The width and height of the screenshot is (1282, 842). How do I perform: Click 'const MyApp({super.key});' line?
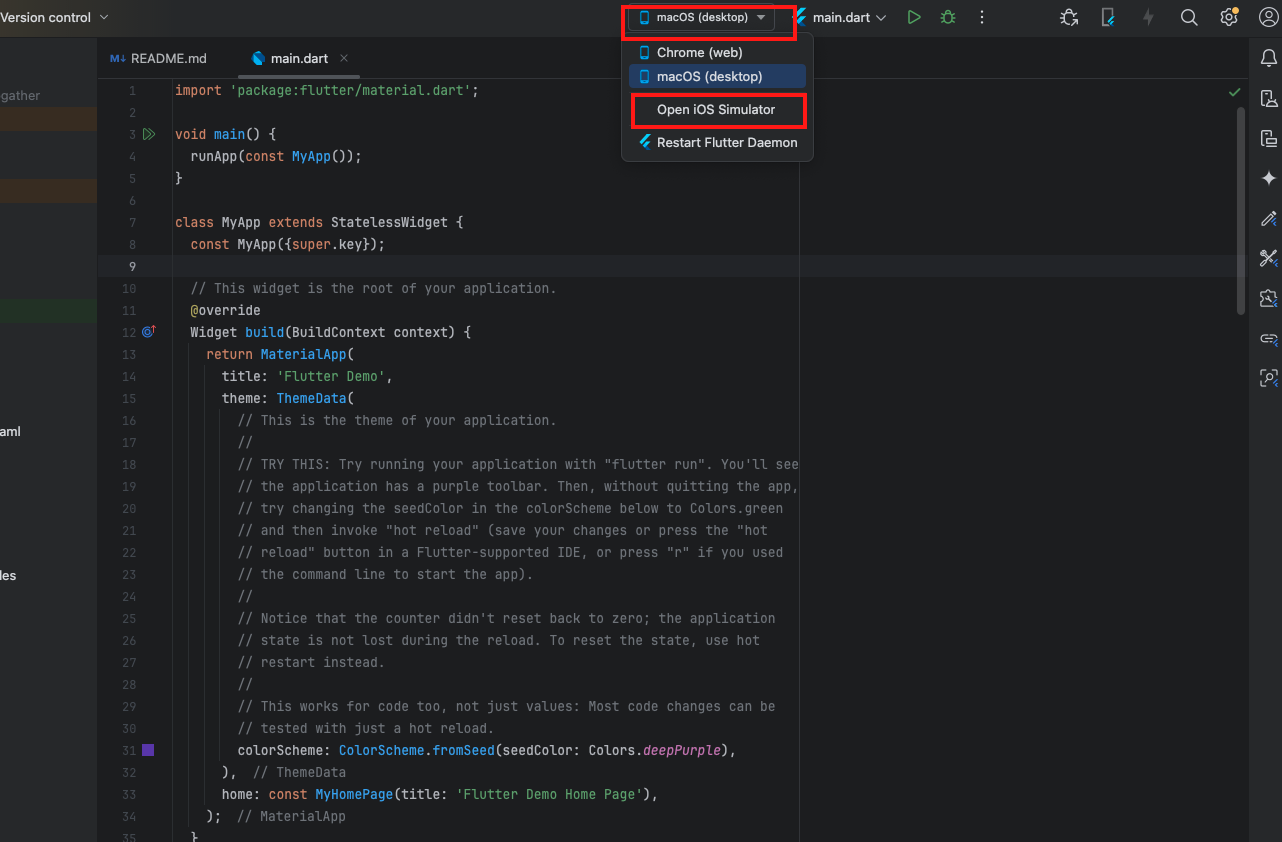(x=288, y=244)
